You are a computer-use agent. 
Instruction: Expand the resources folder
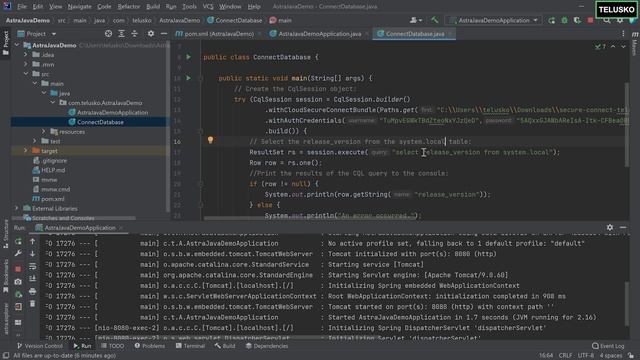coord(44,131)
